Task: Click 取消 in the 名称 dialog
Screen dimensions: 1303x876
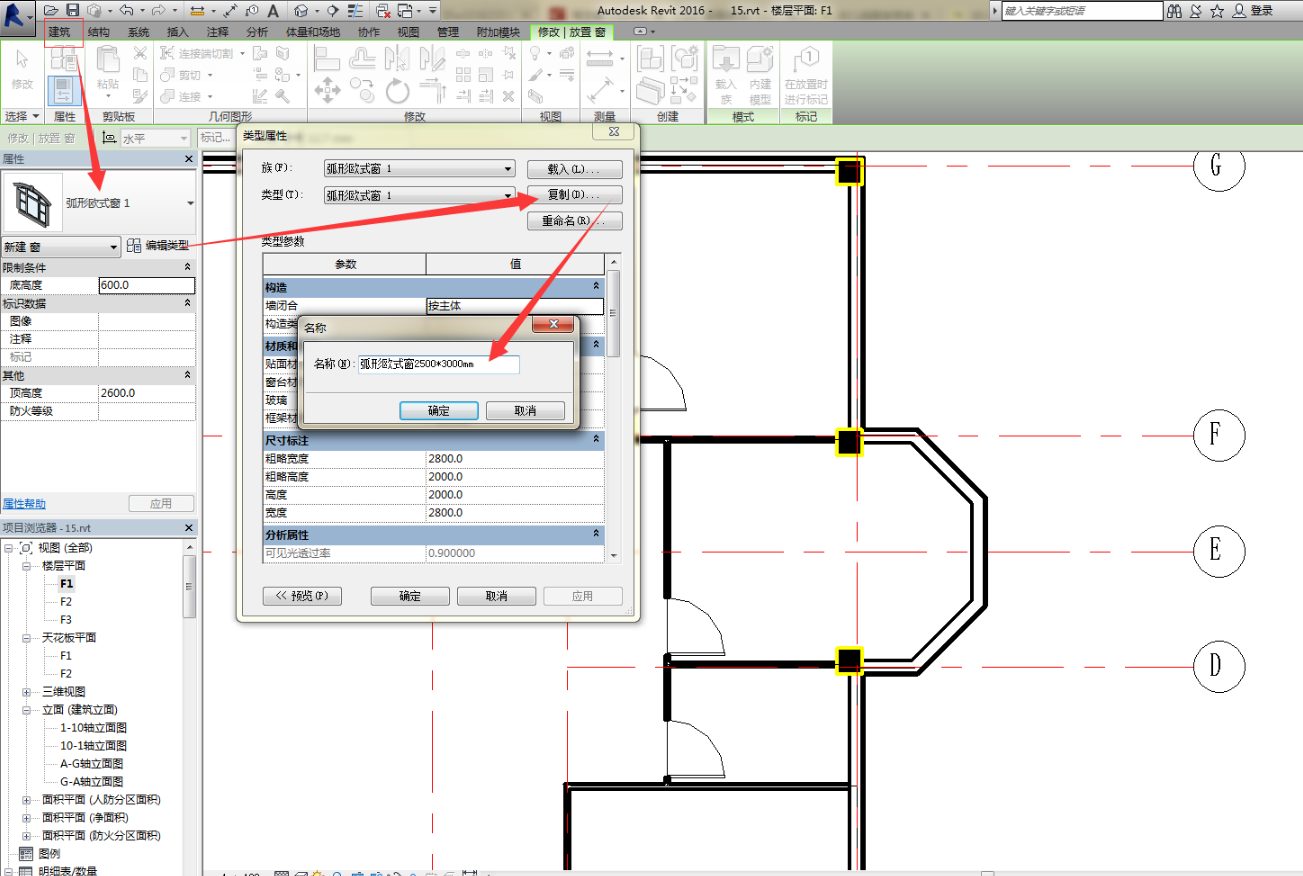Action: [525, 411]
